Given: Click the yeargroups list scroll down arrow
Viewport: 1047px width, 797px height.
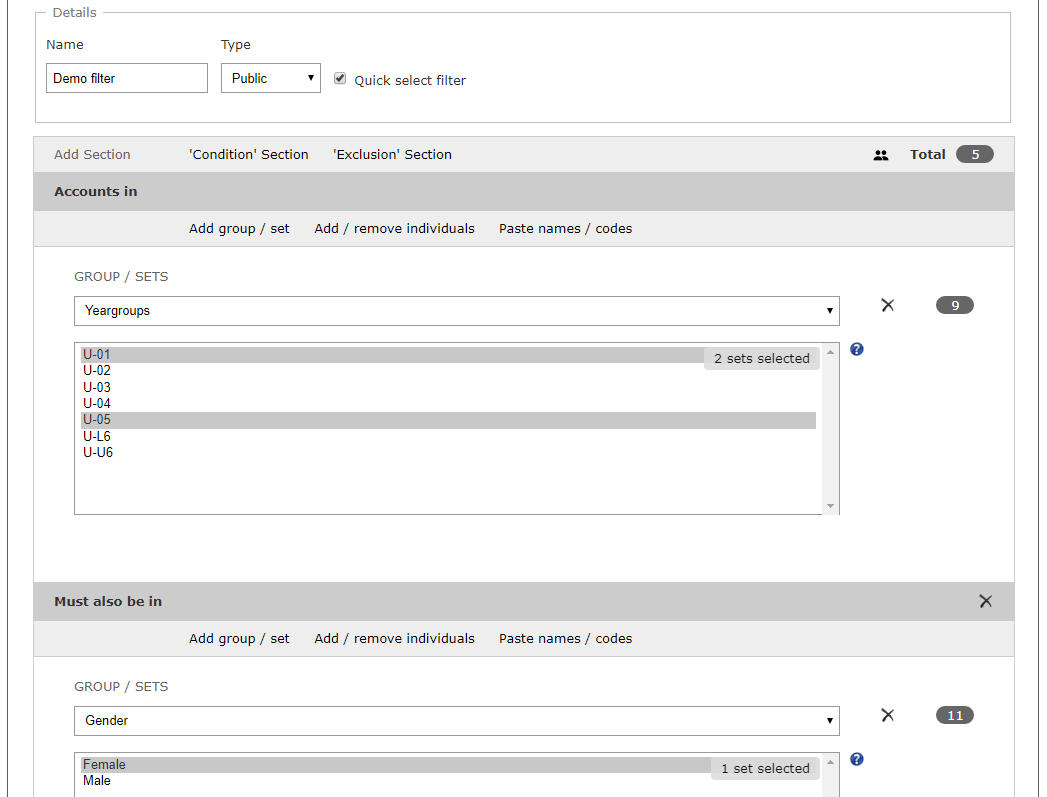Looking at the screenshot, I should (830, 506).
